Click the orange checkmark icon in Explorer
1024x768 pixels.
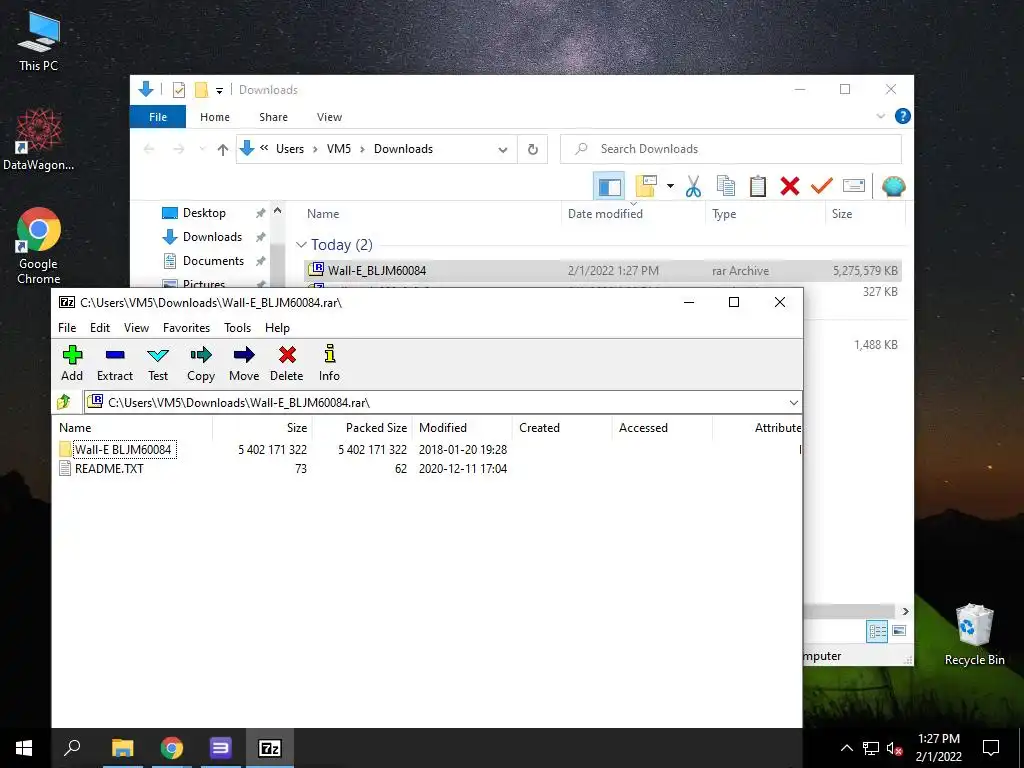822,186
